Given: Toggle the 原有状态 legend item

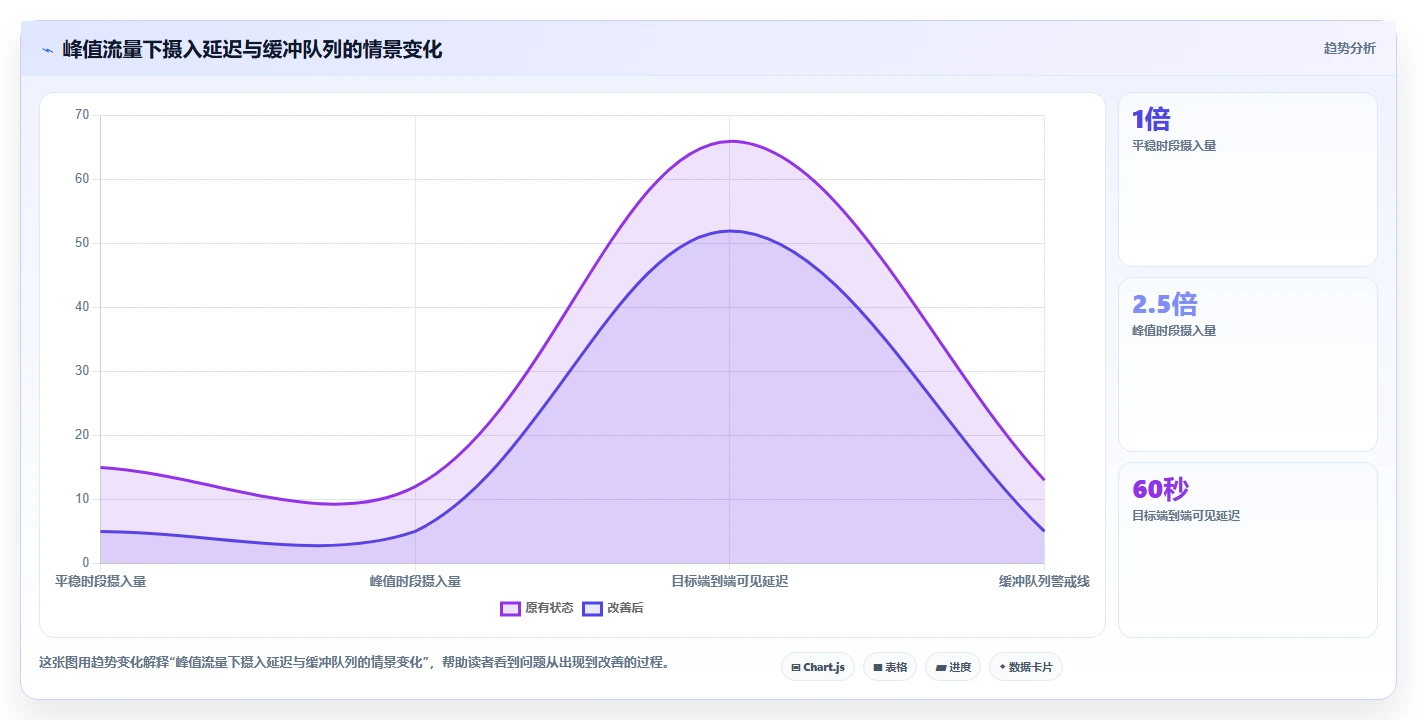Looking at the screenshot, I should pos(537,608).
